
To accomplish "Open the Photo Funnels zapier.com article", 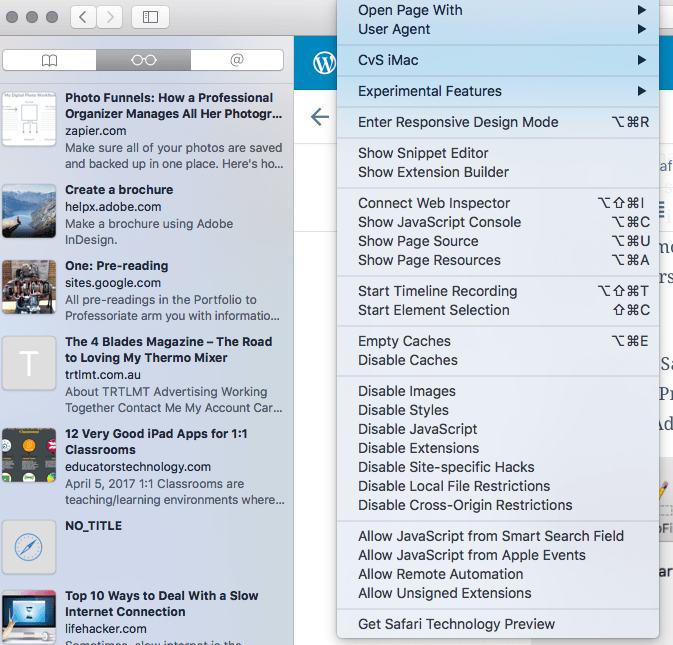I will coord(169,106).
